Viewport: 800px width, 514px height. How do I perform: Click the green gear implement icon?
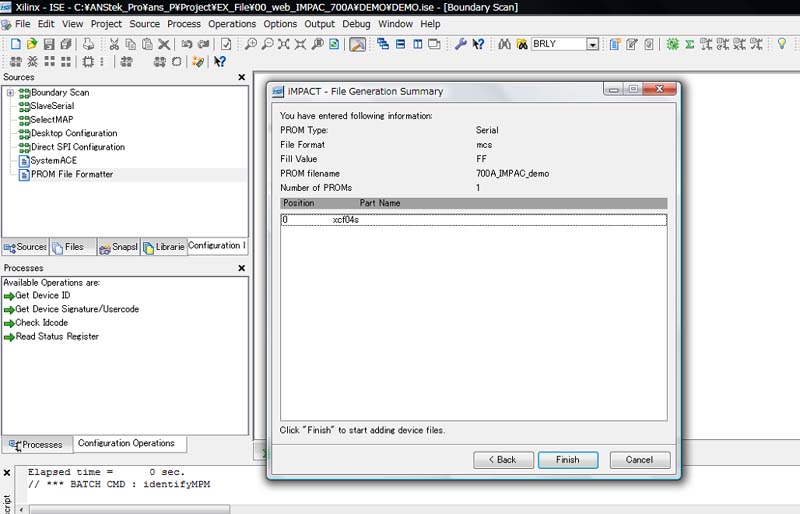pyautogui.click(x=672, y=44)
